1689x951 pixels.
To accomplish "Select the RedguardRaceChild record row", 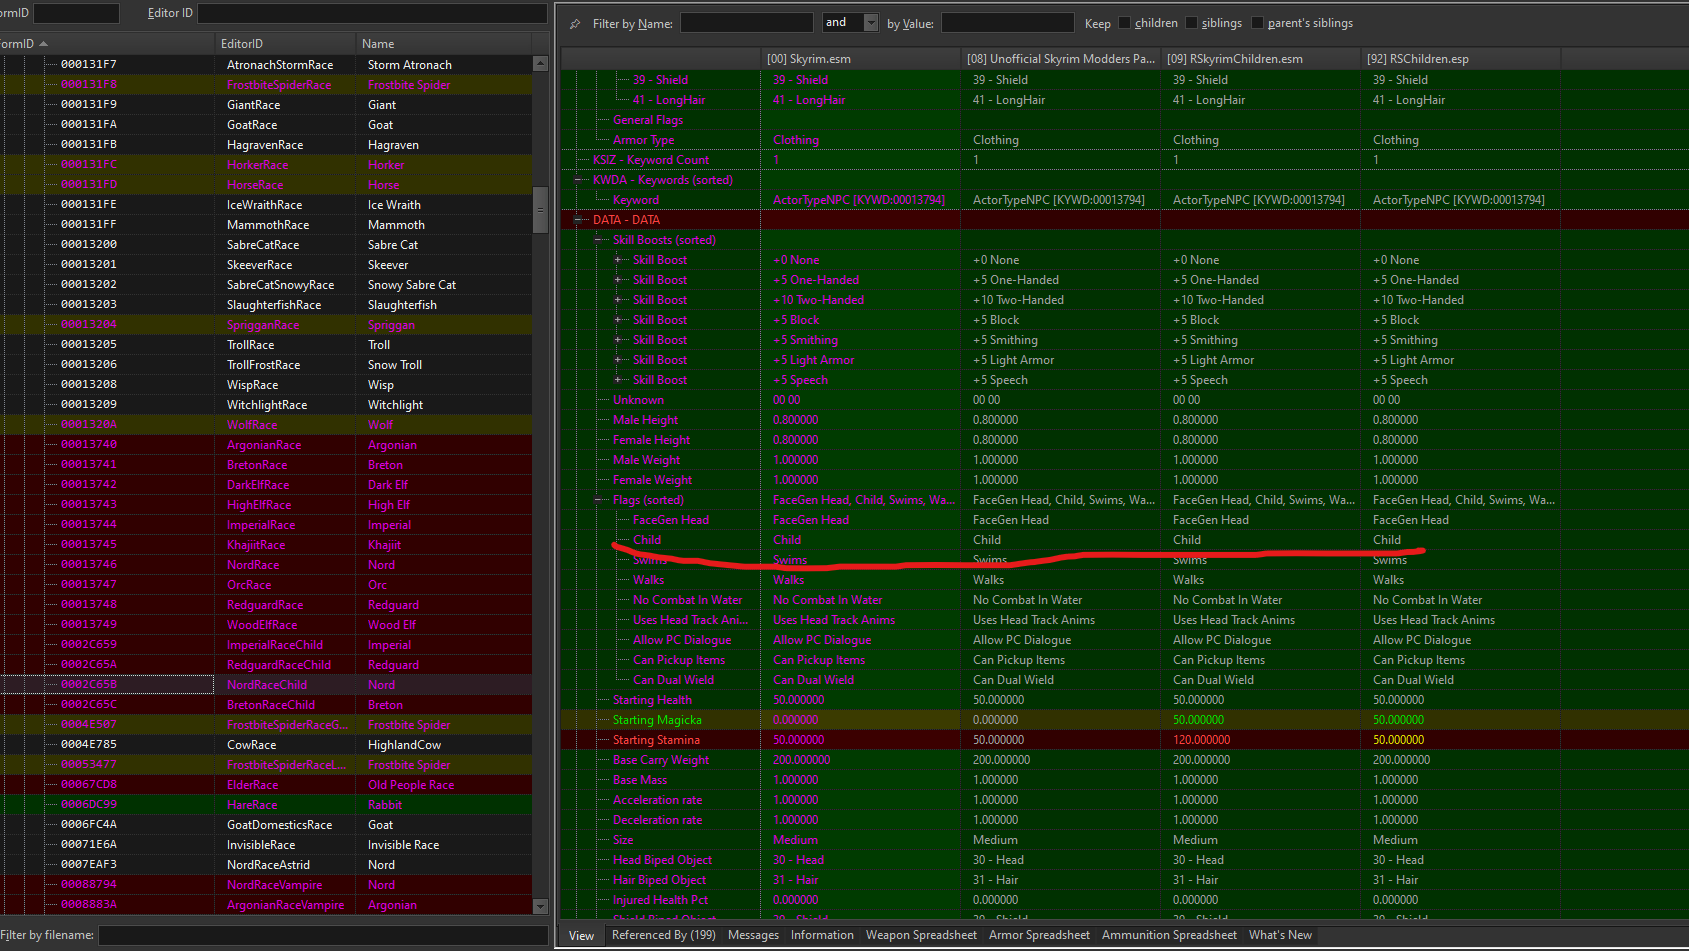I will [266, 665].
